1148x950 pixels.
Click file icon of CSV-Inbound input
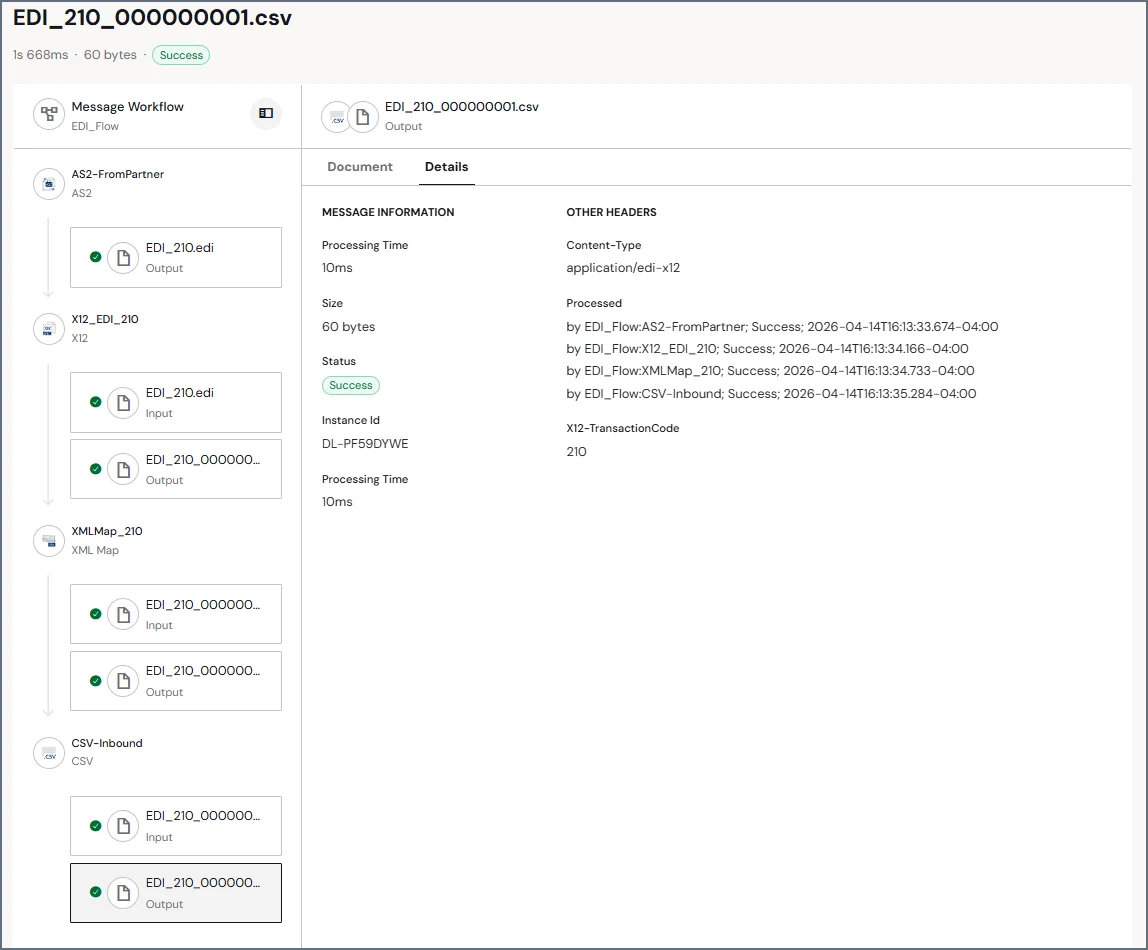(123, 826)
